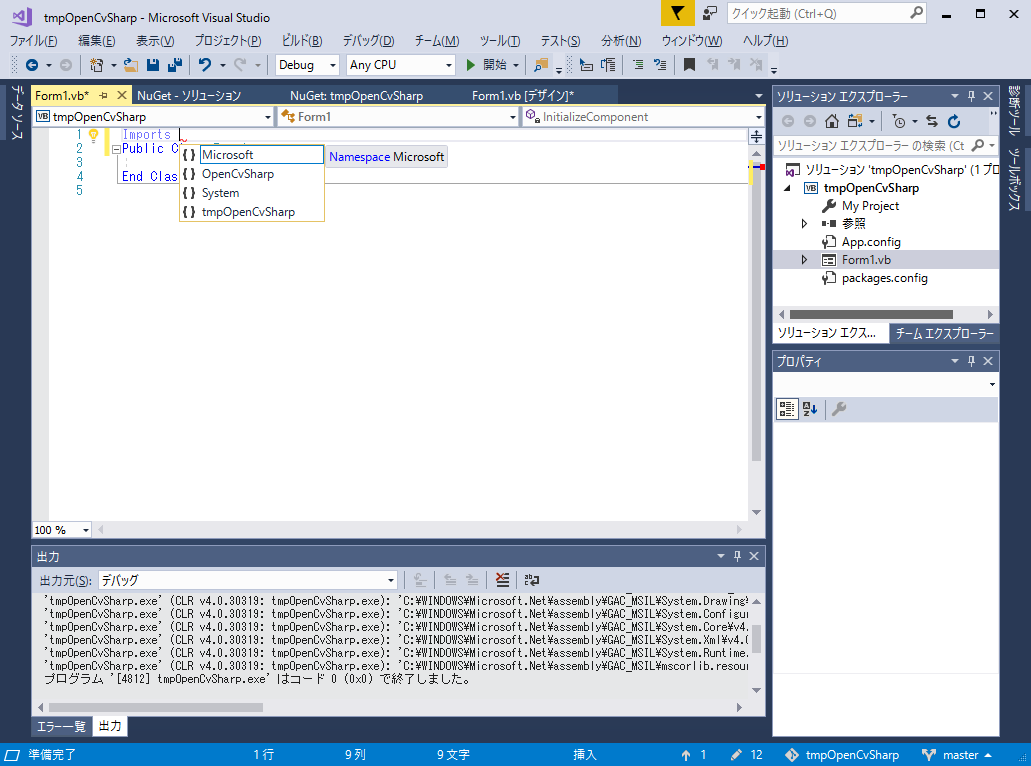The height and width of the screenshot is (766, 1031).
Task: Expand the Form1.vb tree node
Action: tap(804, 260)
